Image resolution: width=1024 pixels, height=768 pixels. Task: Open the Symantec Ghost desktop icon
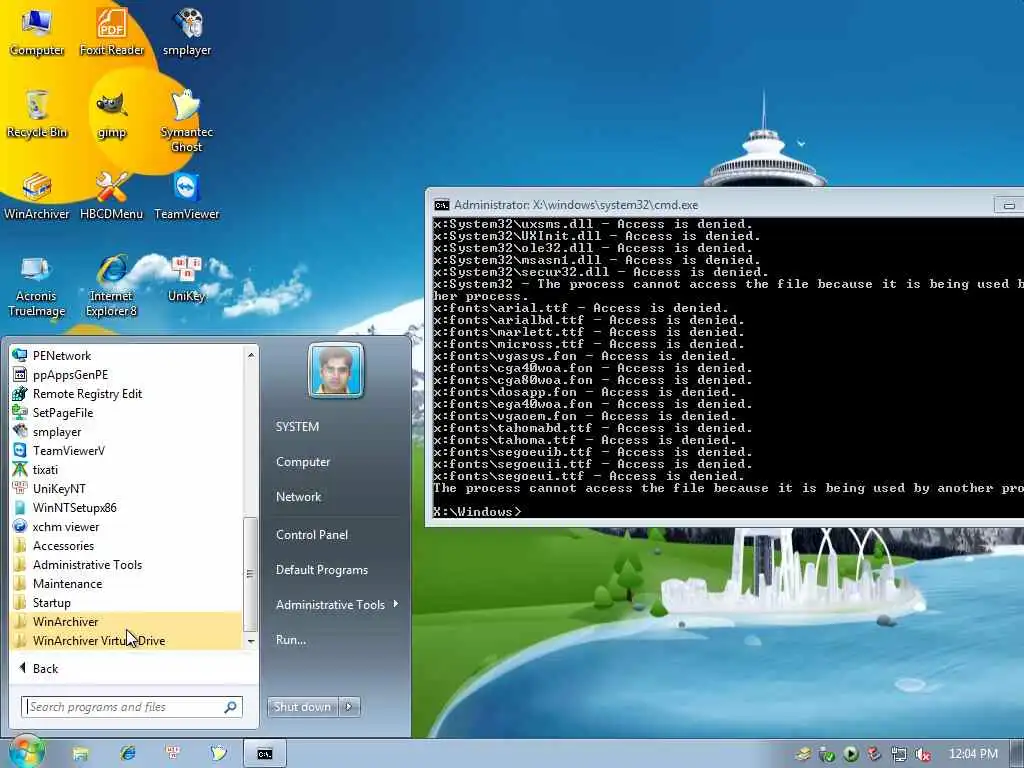pyautogui.click(x=187, y=121)
